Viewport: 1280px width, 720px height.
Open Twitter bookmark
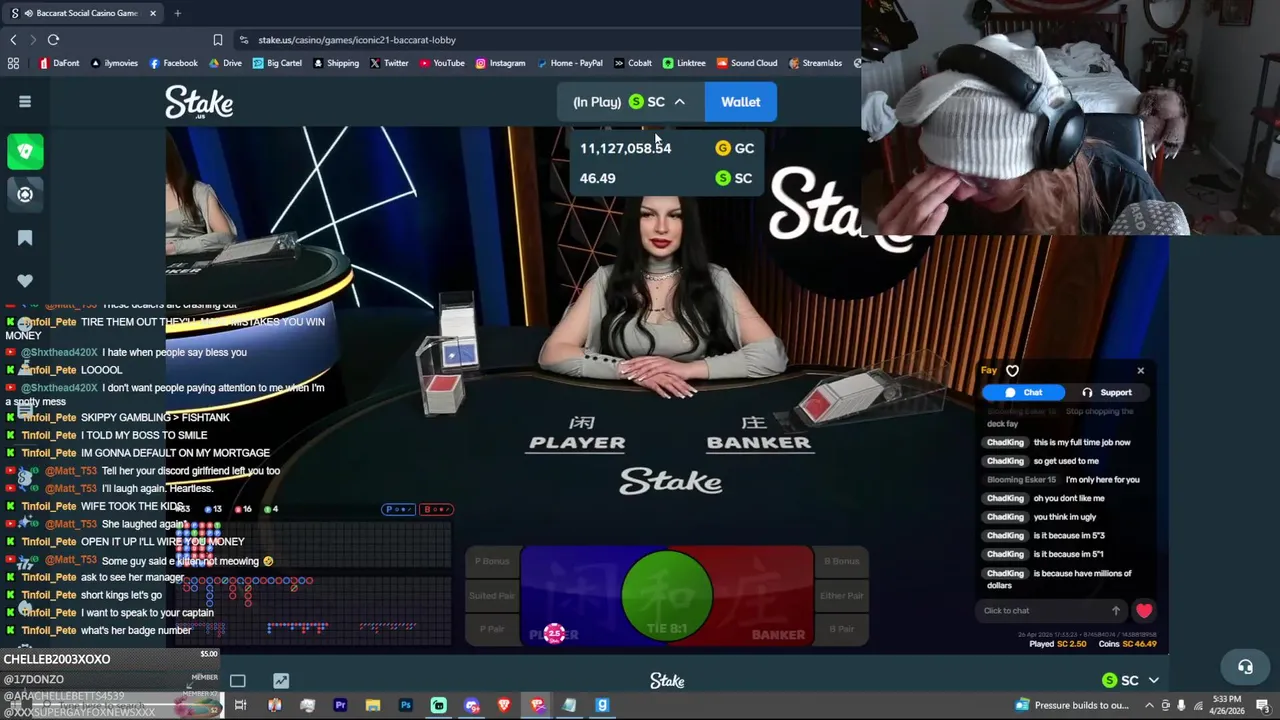point(389,63)
